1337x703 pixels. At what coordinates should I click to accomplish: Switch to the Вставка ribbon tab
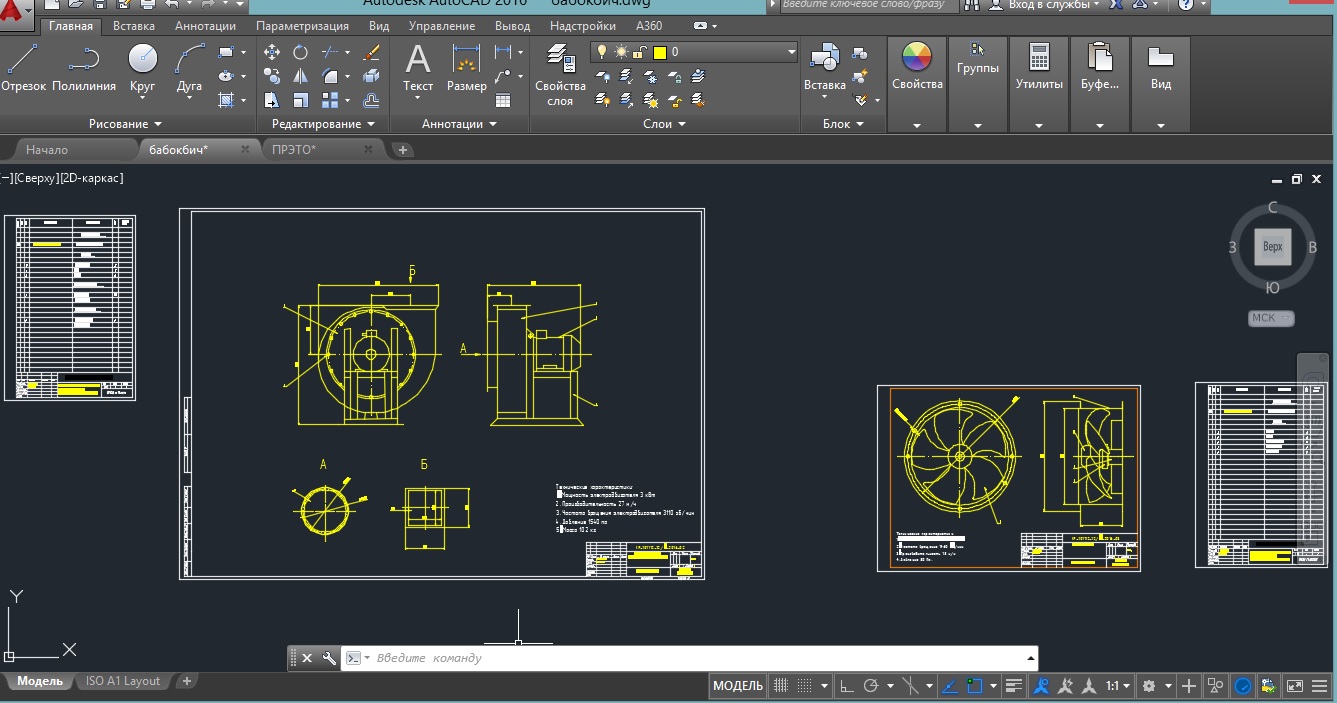point(134,26)
